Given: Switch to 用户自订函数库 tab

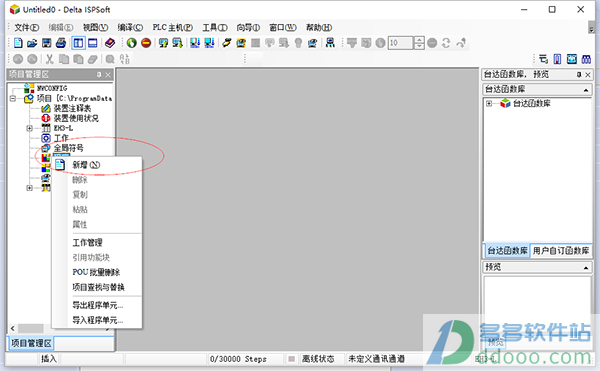Looking at the screenshot, I should (x=561, y=251).
